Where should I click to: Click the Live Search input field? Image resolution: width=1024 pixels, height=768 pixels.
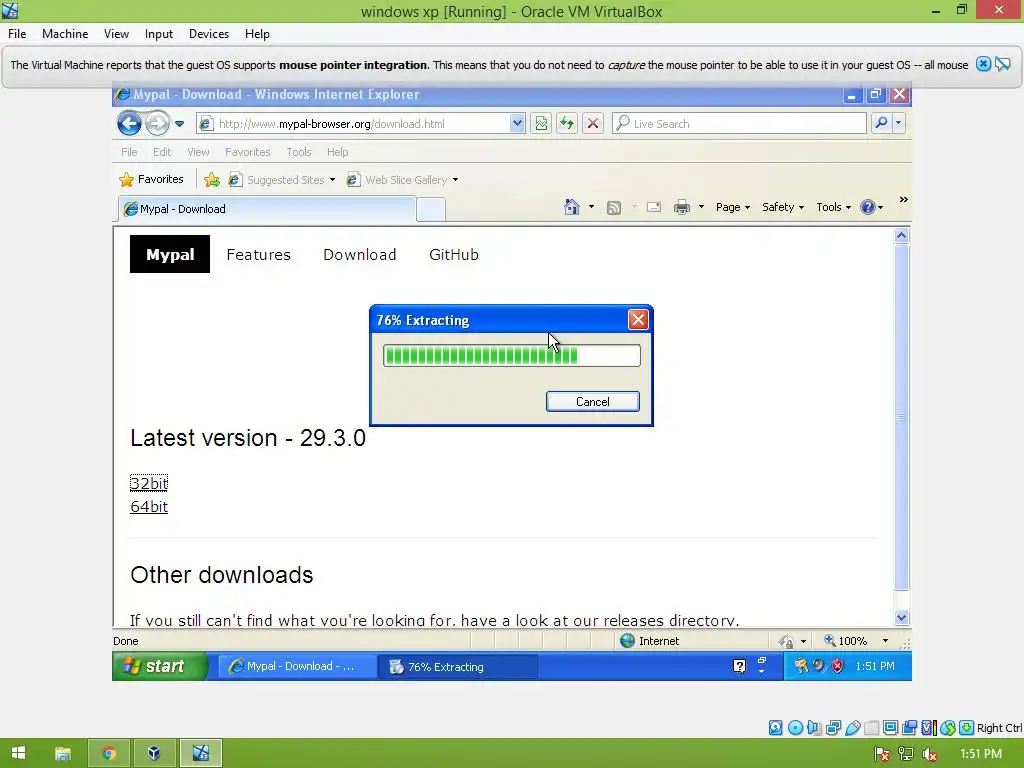739,123
